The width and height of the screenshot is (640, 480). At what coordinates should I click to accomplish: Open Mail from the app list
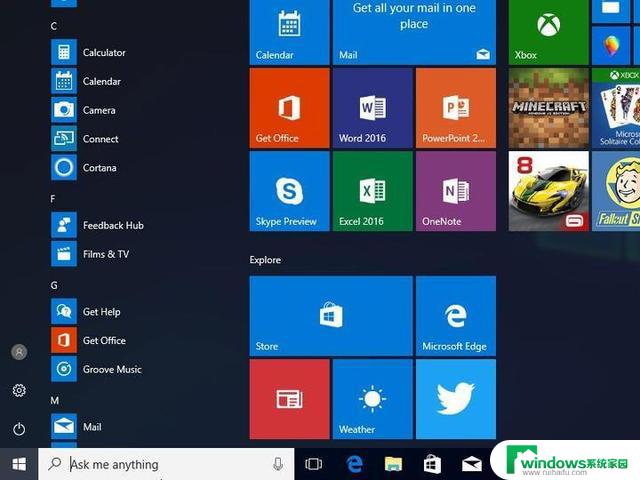click(76, 427)
